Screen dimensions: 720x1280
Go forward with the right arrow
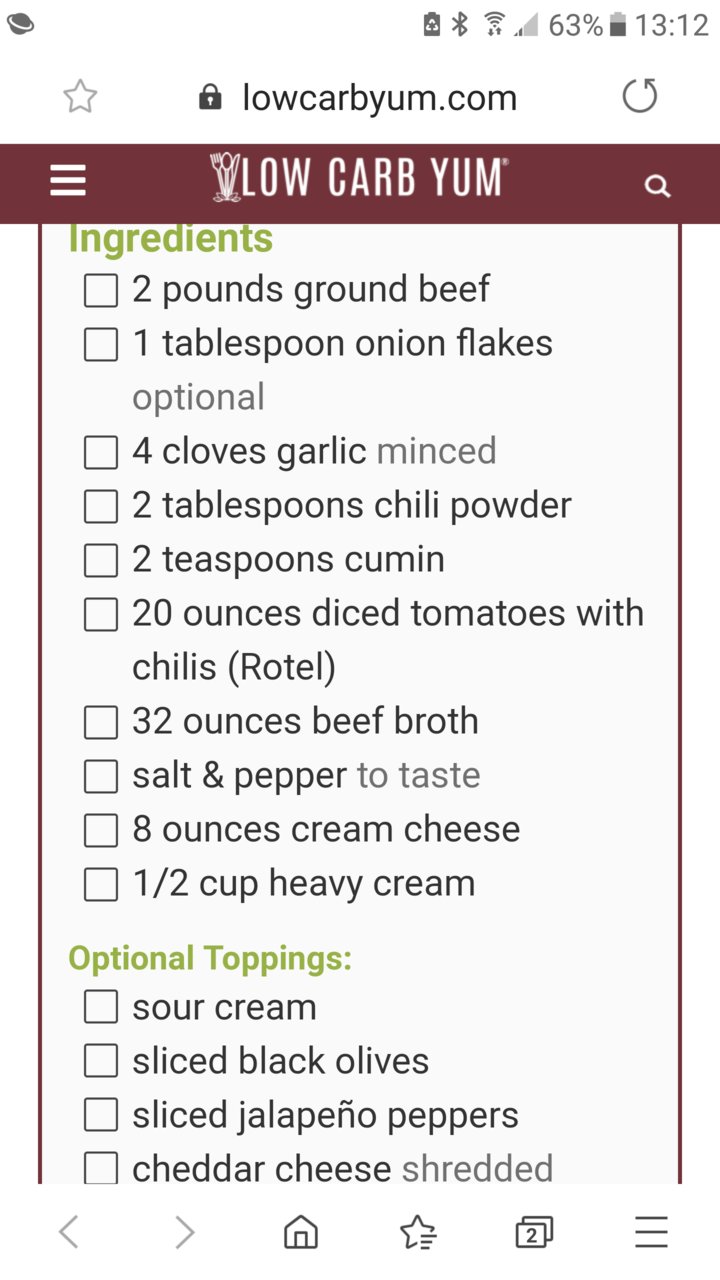(185, 1232)
